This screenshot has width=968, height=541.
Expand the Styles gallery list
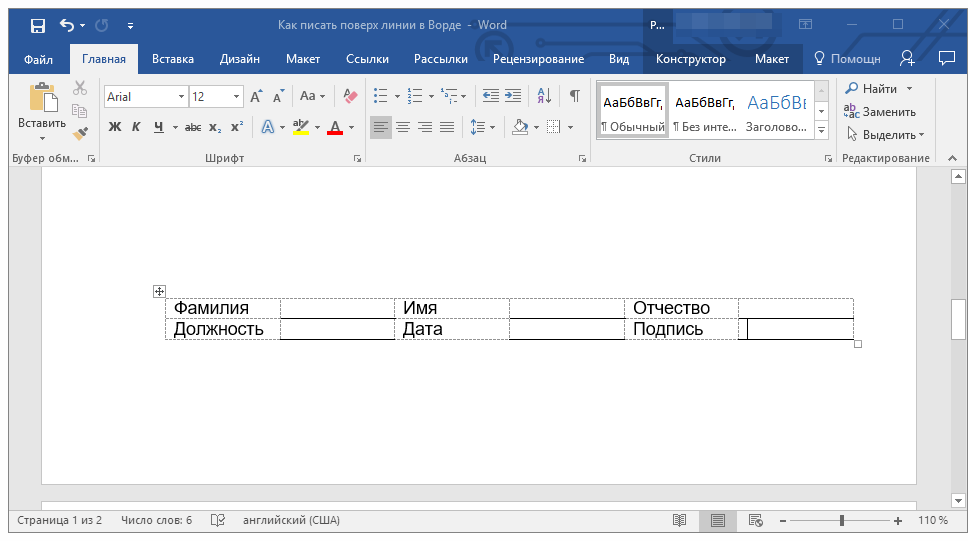[821, 131]
